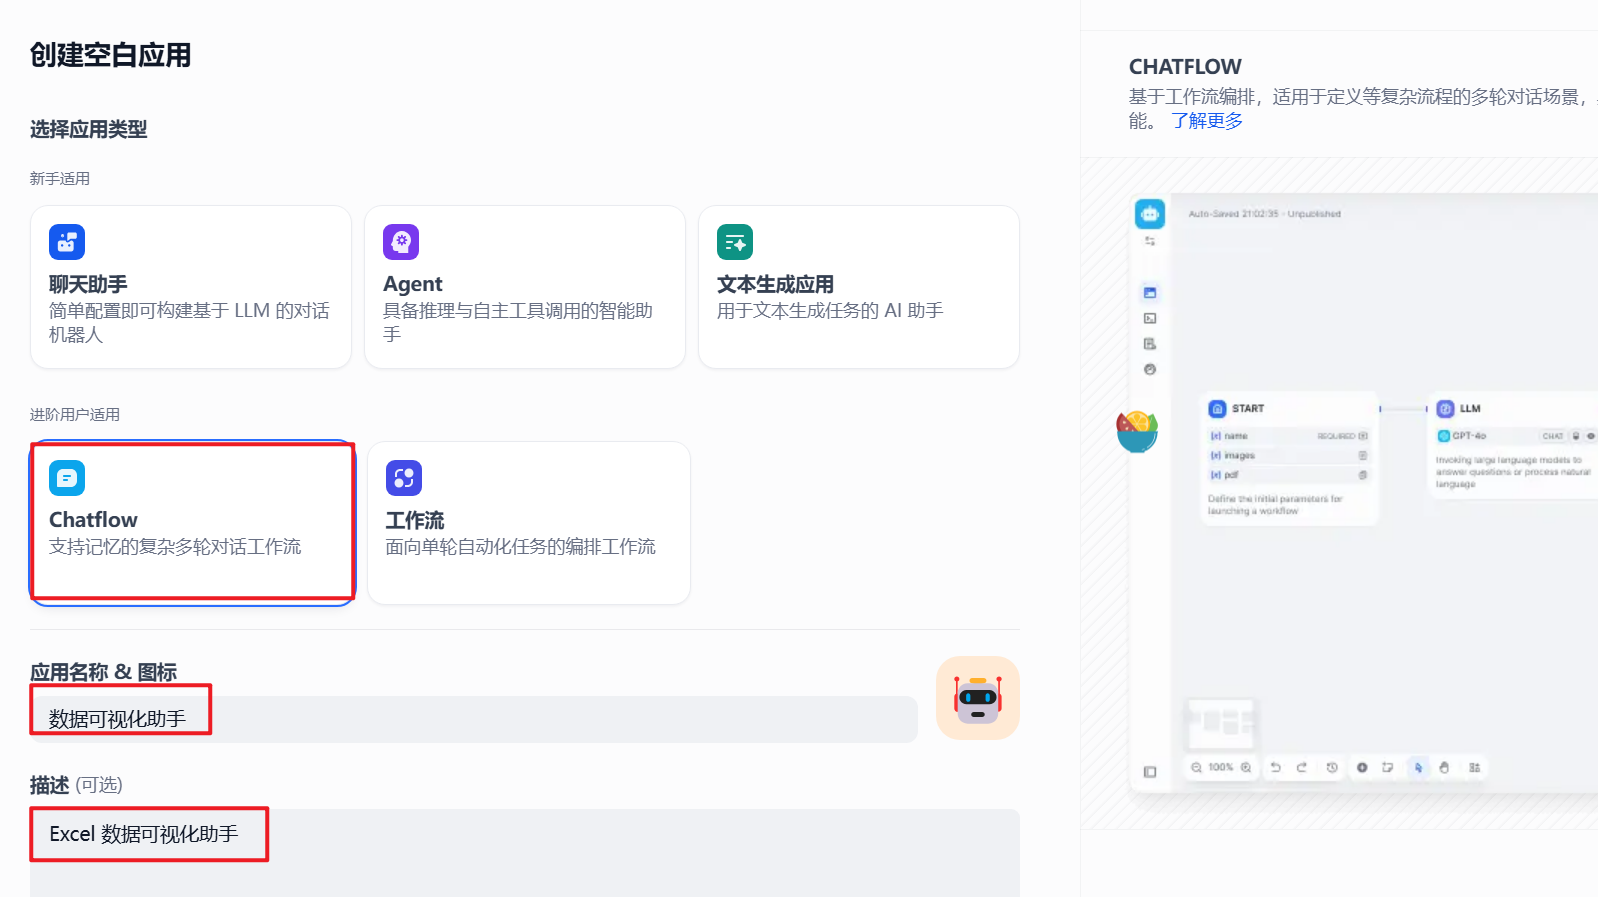Screen dimensions: 1598x897
Task: Click zoom in icon in preview toolbar
Action: (1246, 768)
